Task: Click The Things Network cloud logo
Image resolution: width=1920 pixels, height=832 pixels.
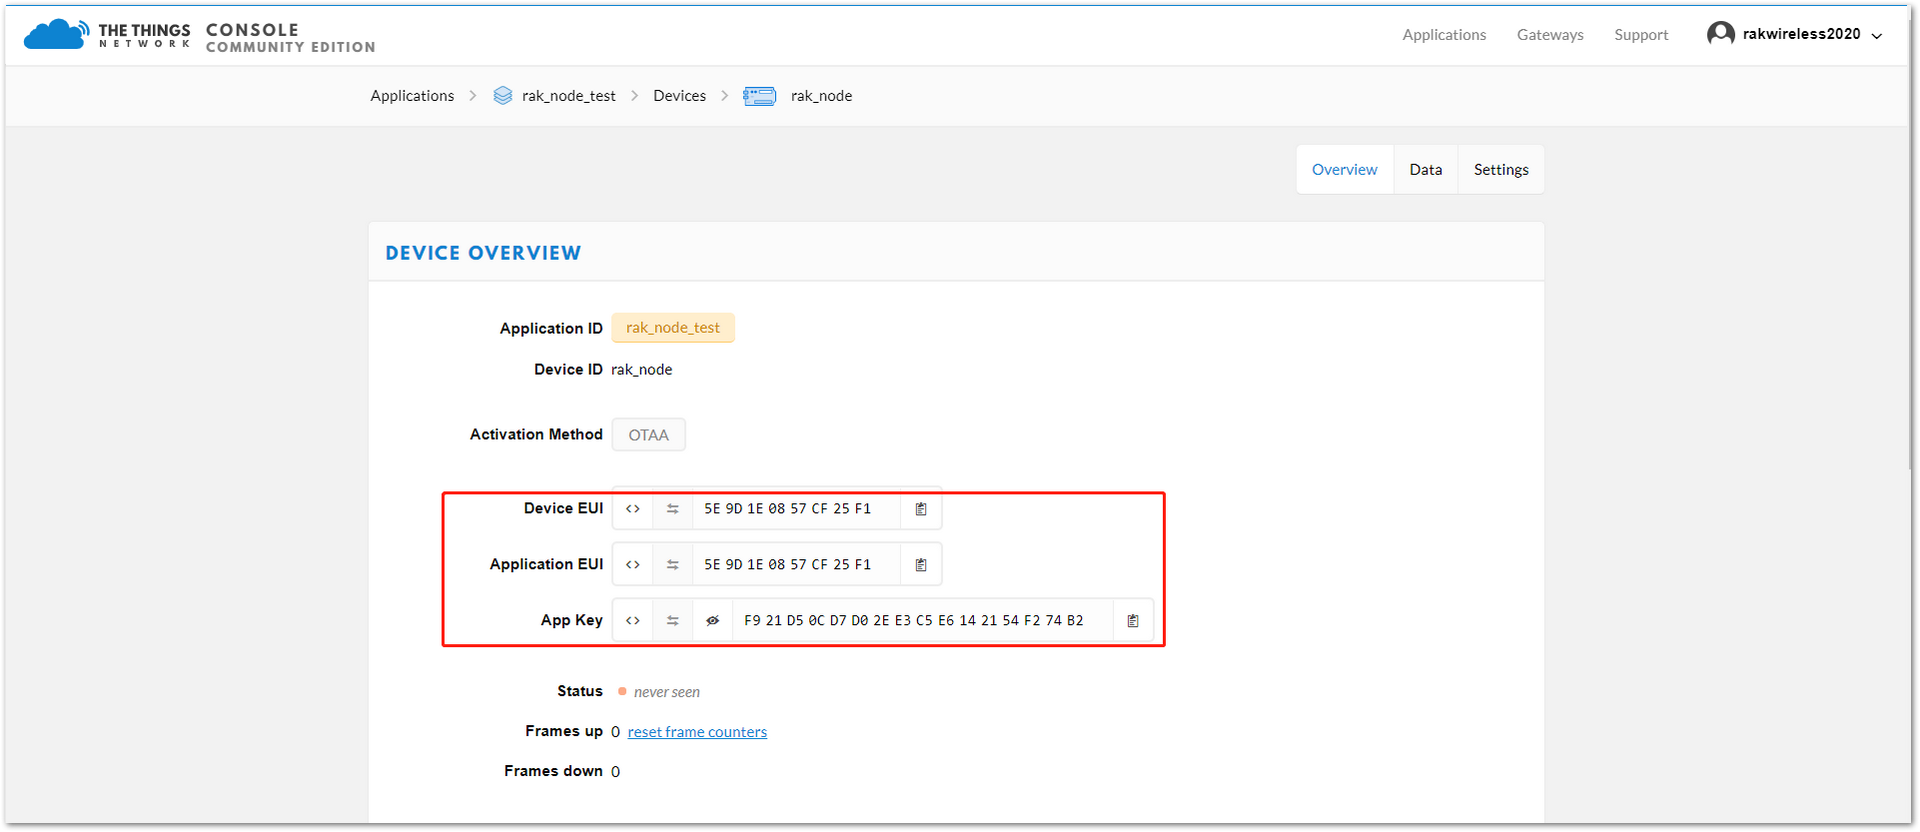Action: pyautogui.click(x=56, y=34)
